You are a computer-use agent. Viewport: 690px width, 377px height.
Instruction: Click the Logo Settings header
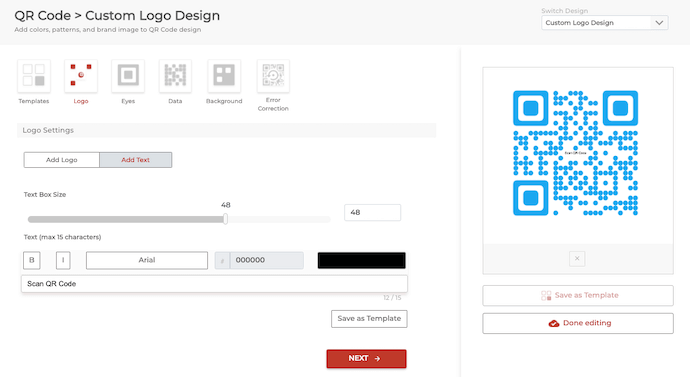click(x=226, y=130)
